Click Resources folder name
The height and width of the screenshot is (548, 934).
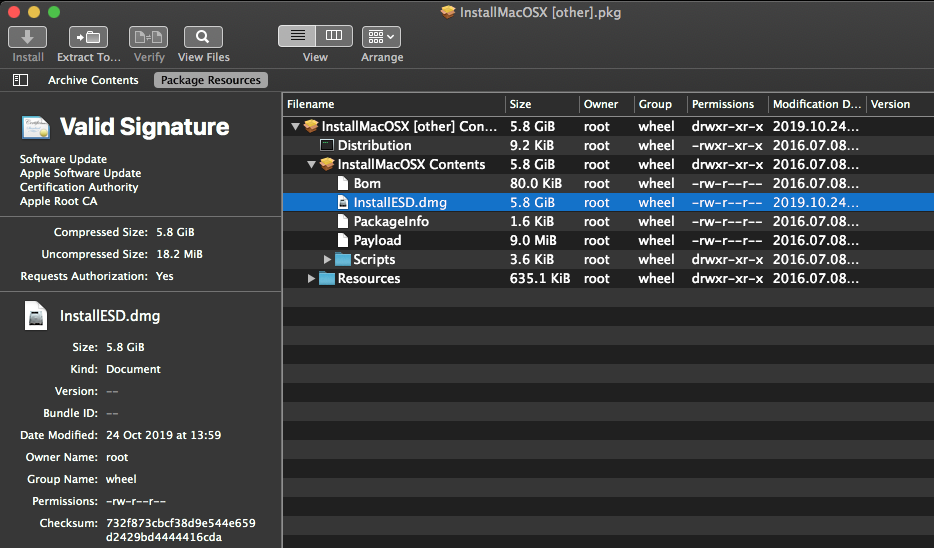(x=369, y=279)
